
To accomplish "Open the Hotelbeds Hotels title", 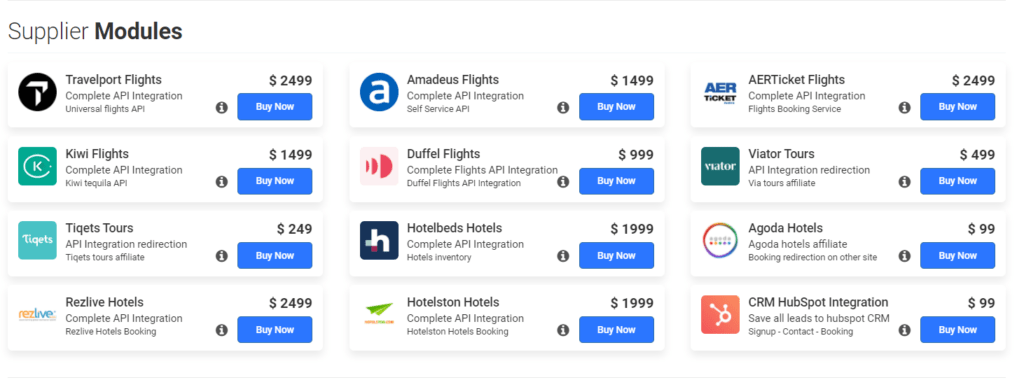I will pyautogui.click(x=455, y=229).
